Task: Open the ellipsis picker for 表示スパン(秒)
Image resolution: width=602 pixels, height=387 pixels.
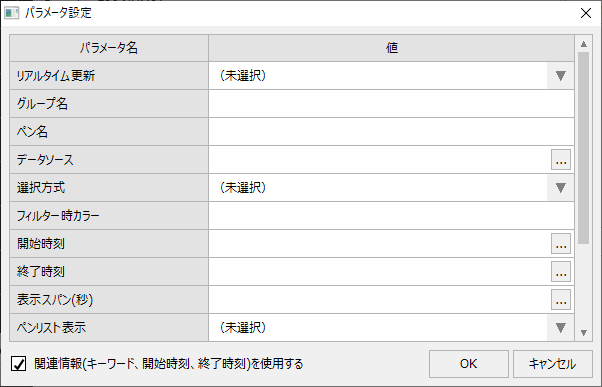Action: (x=561, y=300)
